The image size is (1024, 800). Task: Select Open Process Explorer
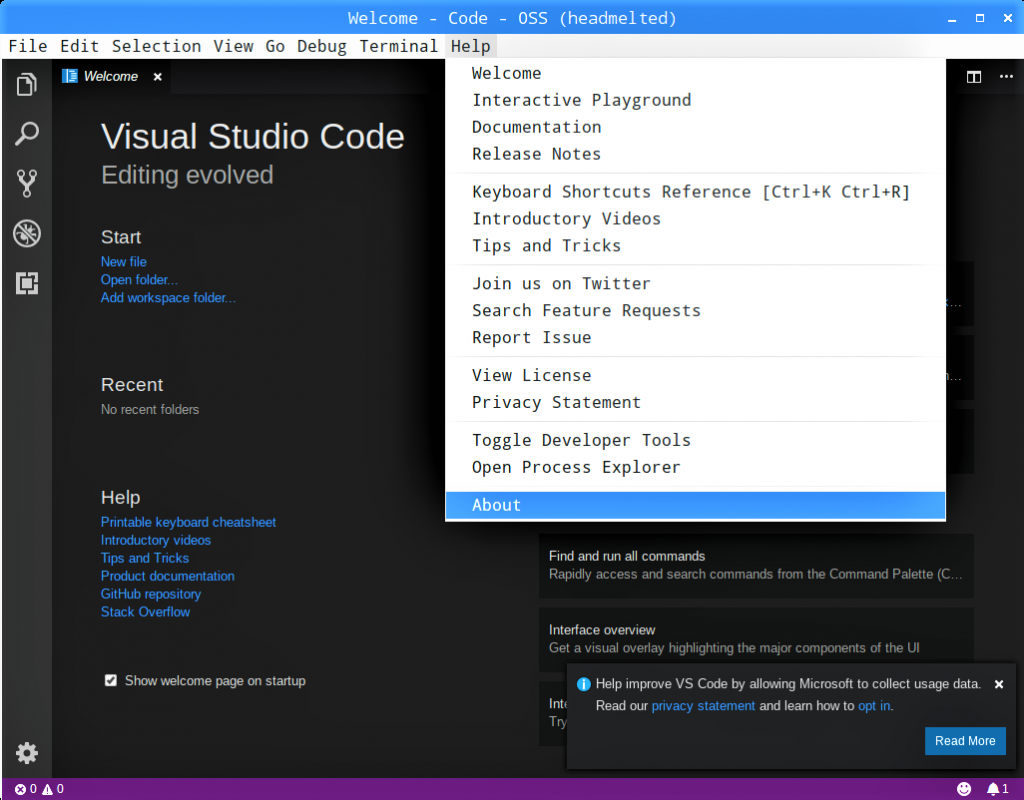695,468
